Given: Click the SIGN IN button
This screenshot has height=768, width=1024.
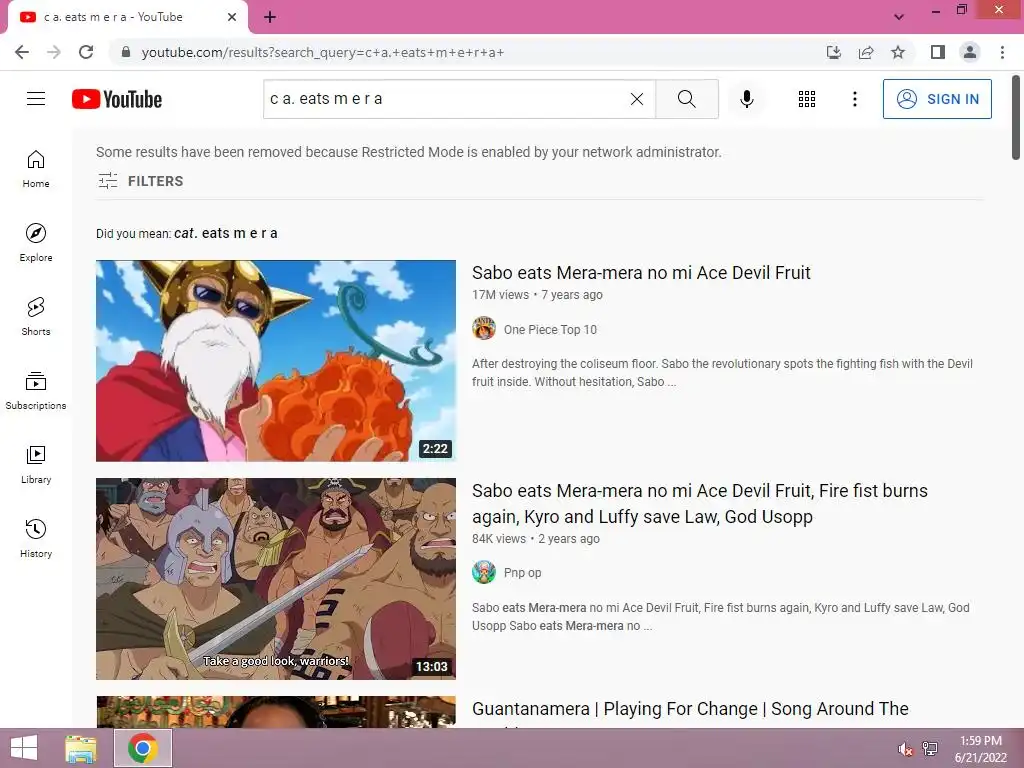Looking at the screenshot, I should click(x=937, y=99).
